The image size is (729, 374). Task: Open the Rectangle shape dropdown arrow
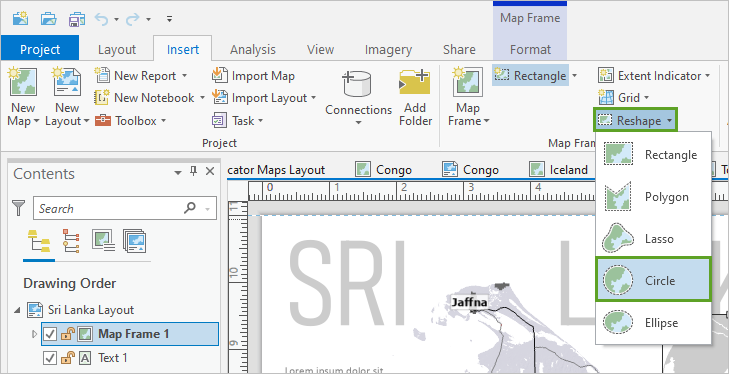[575, 75]
